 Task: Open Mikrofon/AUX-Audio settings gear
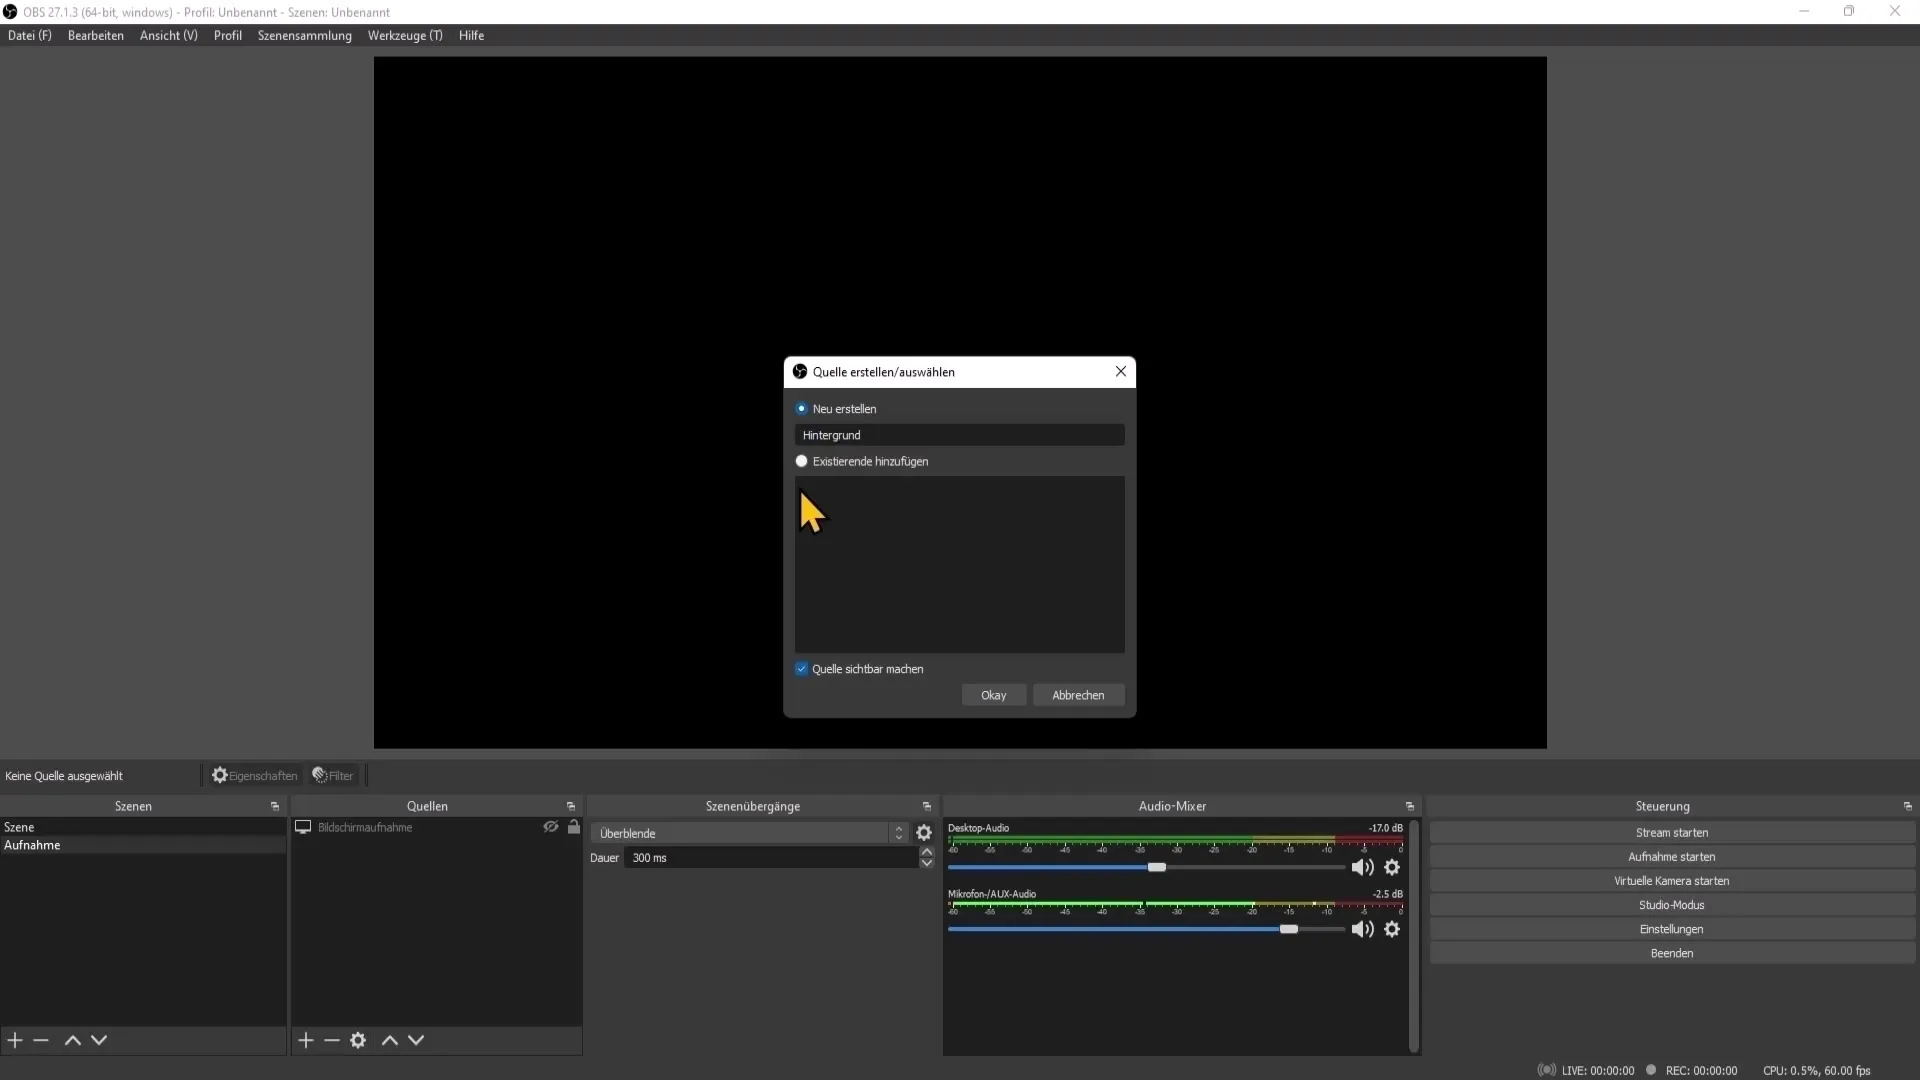[1392, 929]
